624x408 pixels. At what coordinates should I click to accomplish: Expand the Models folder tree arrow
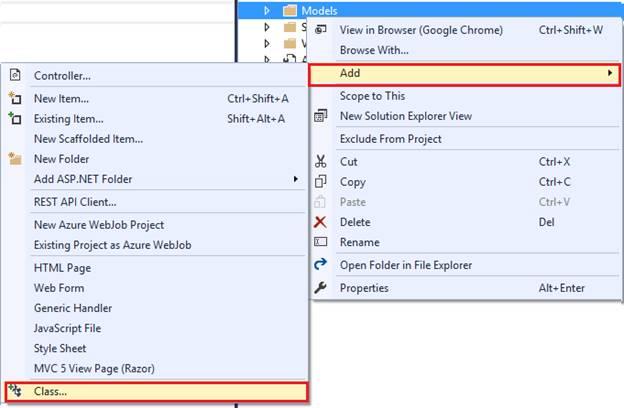tap(267, 11)
